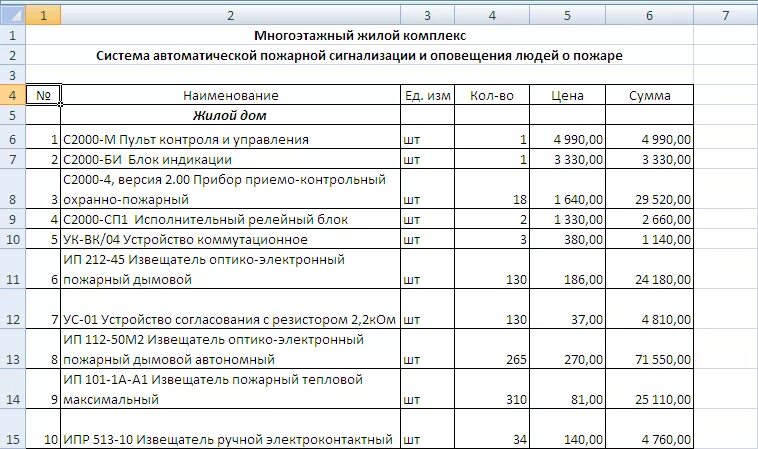Screen dimensions: 758x449
Task: Click price cell 81,00
Action: 568,389
